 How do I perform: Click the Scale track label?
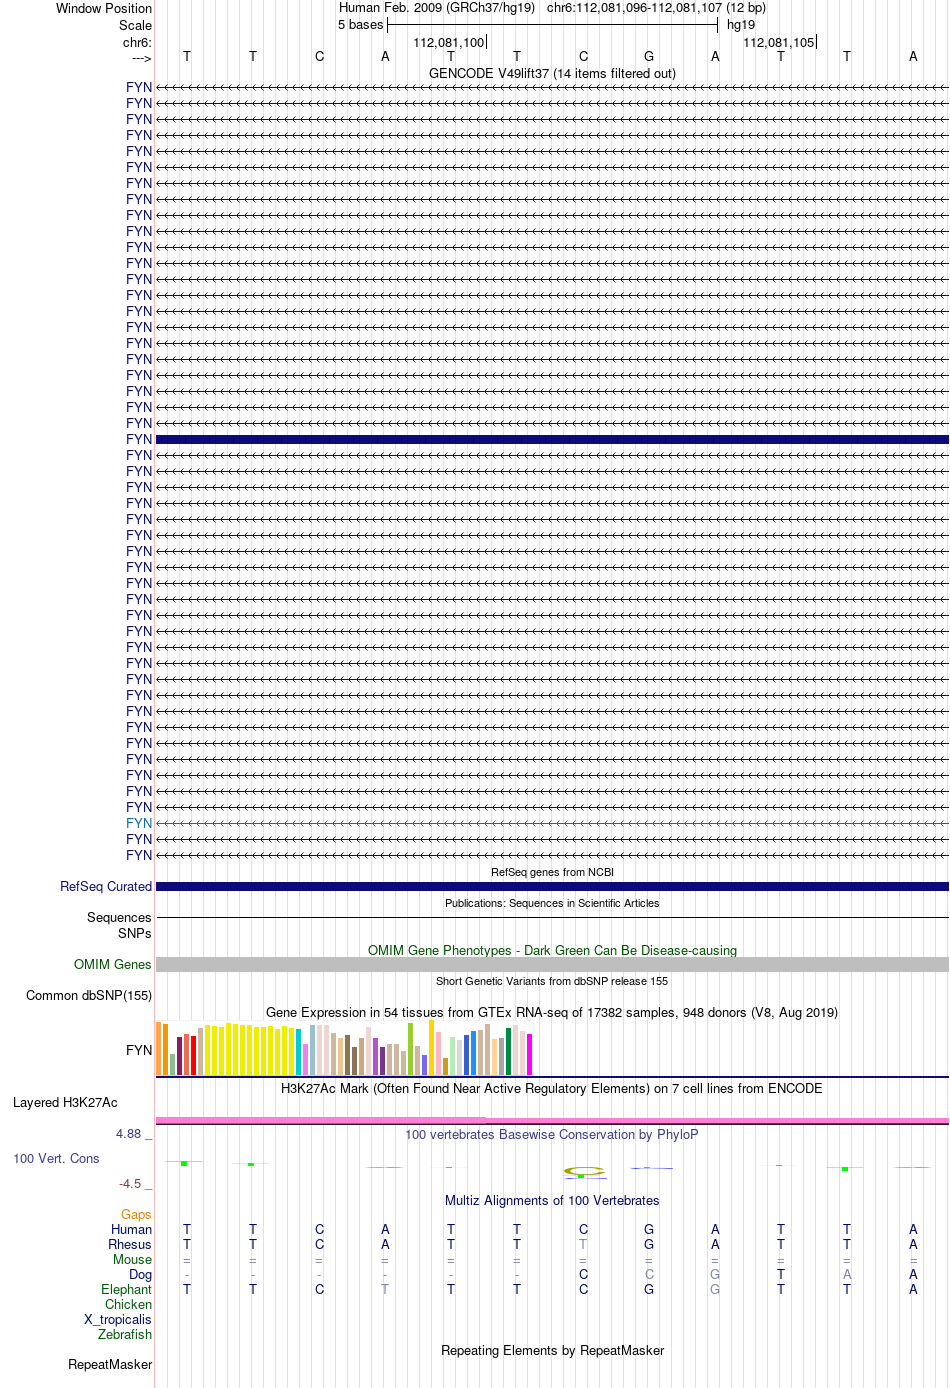[x=136, y=25]
